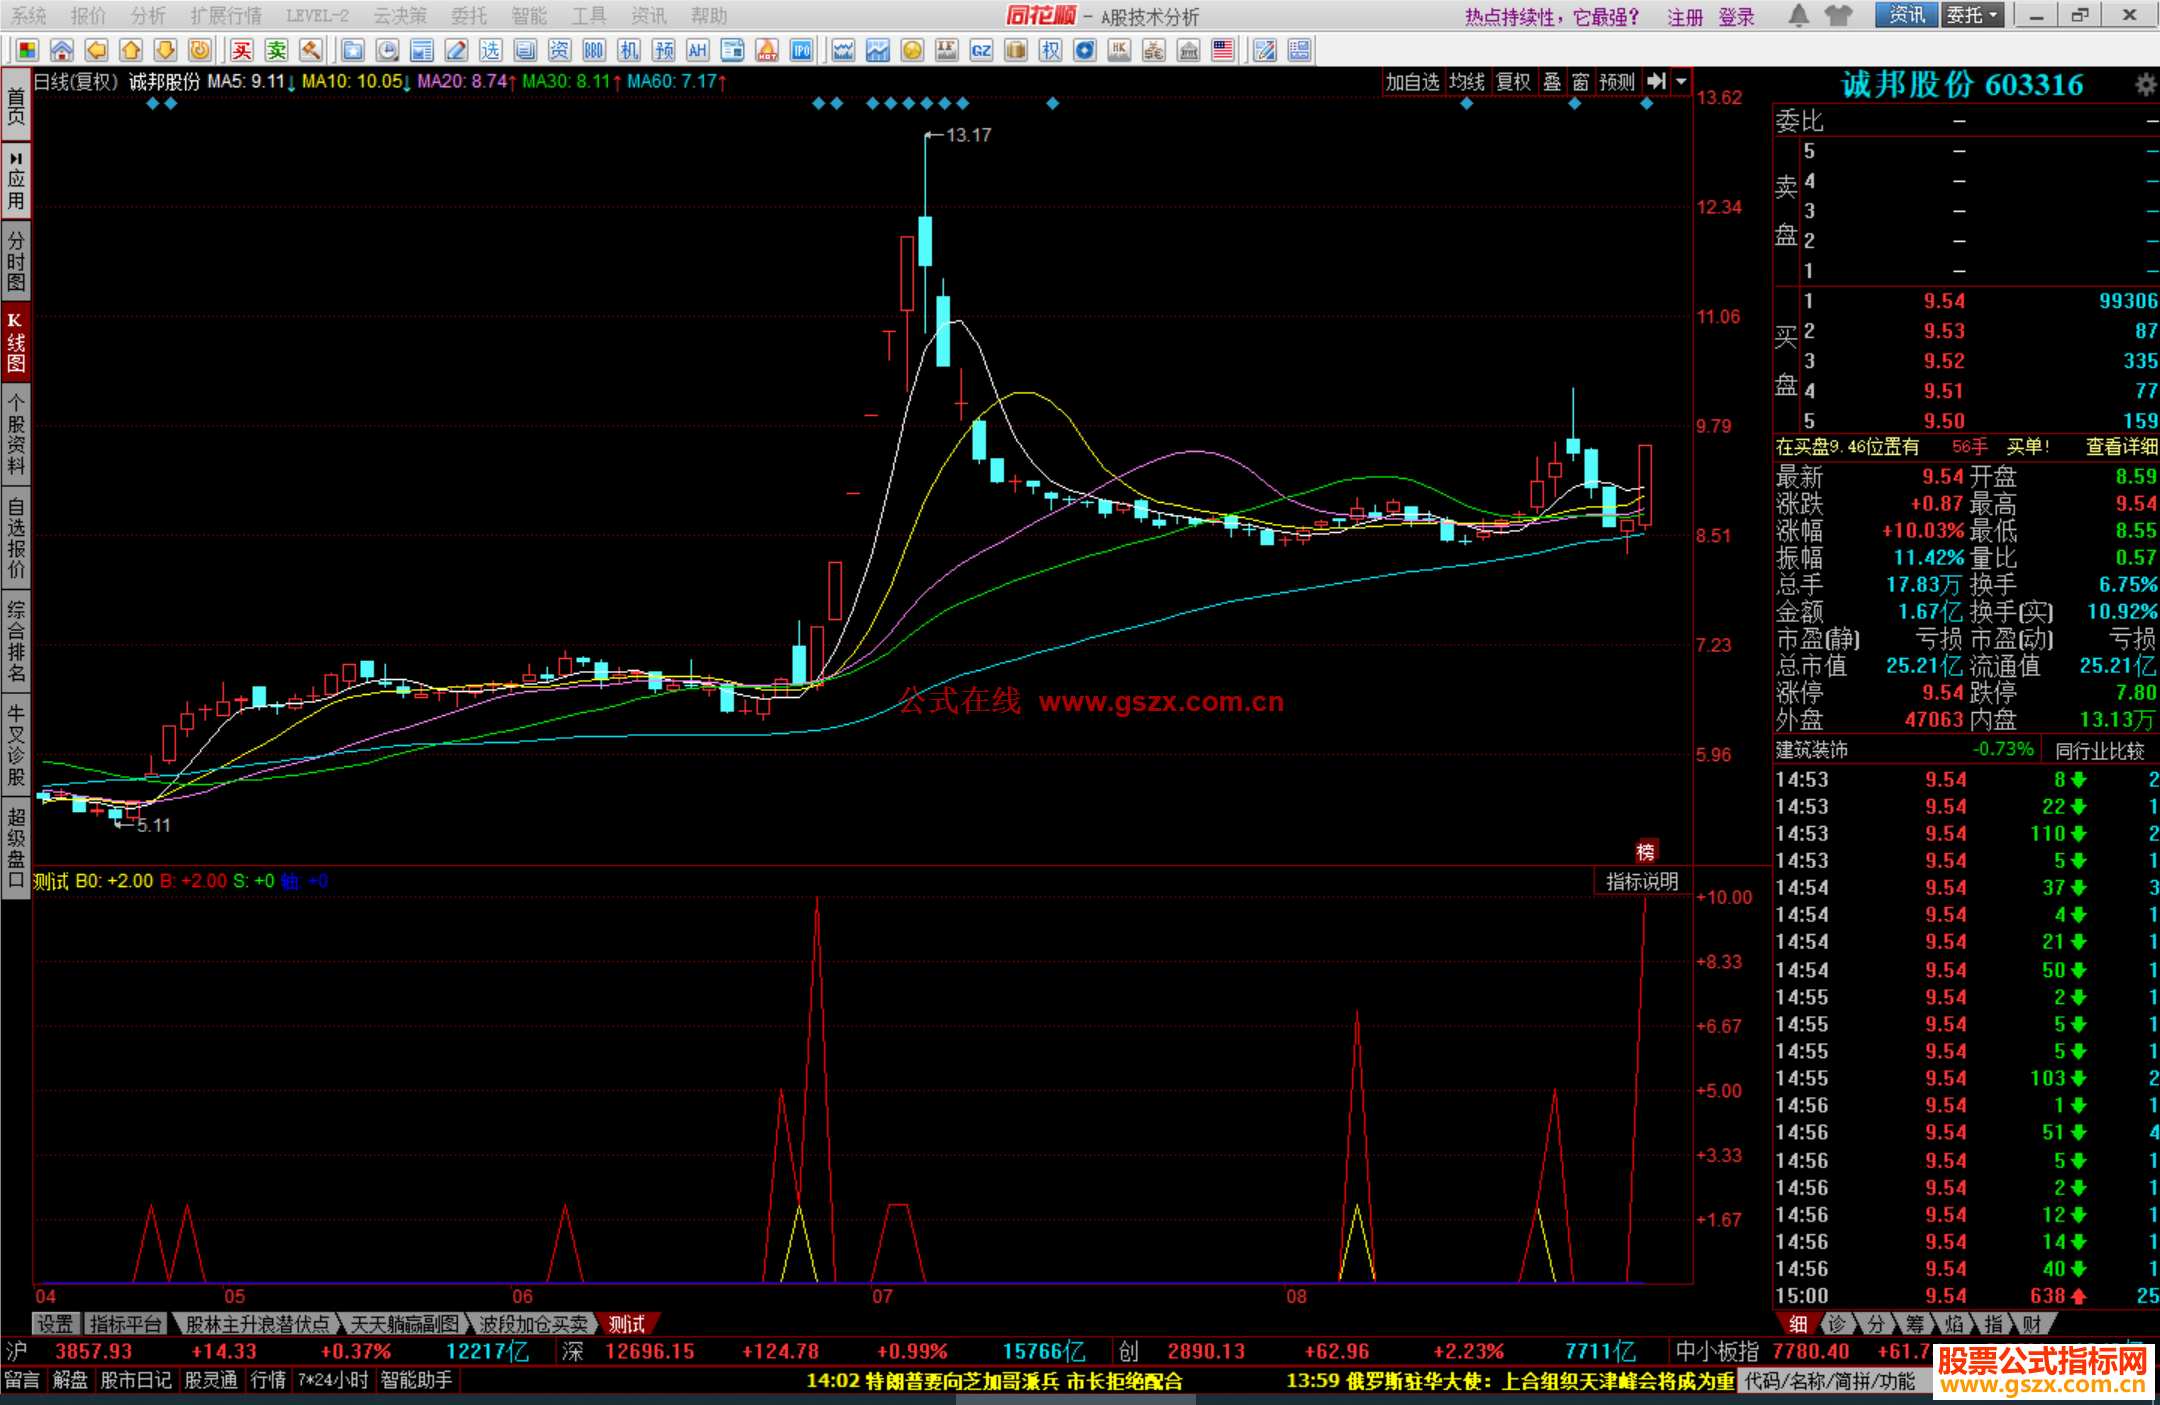Viewport: 2160px width, 1405px height.
Task: Open the settings gear beside 诚邦股份 603316
Action: [x=2145, y=85]
